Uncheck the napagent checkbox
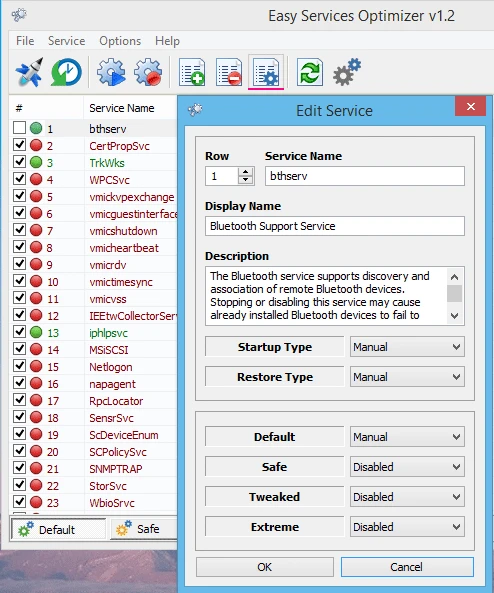This screenshot has width=494, height=593. pos(19,383)
